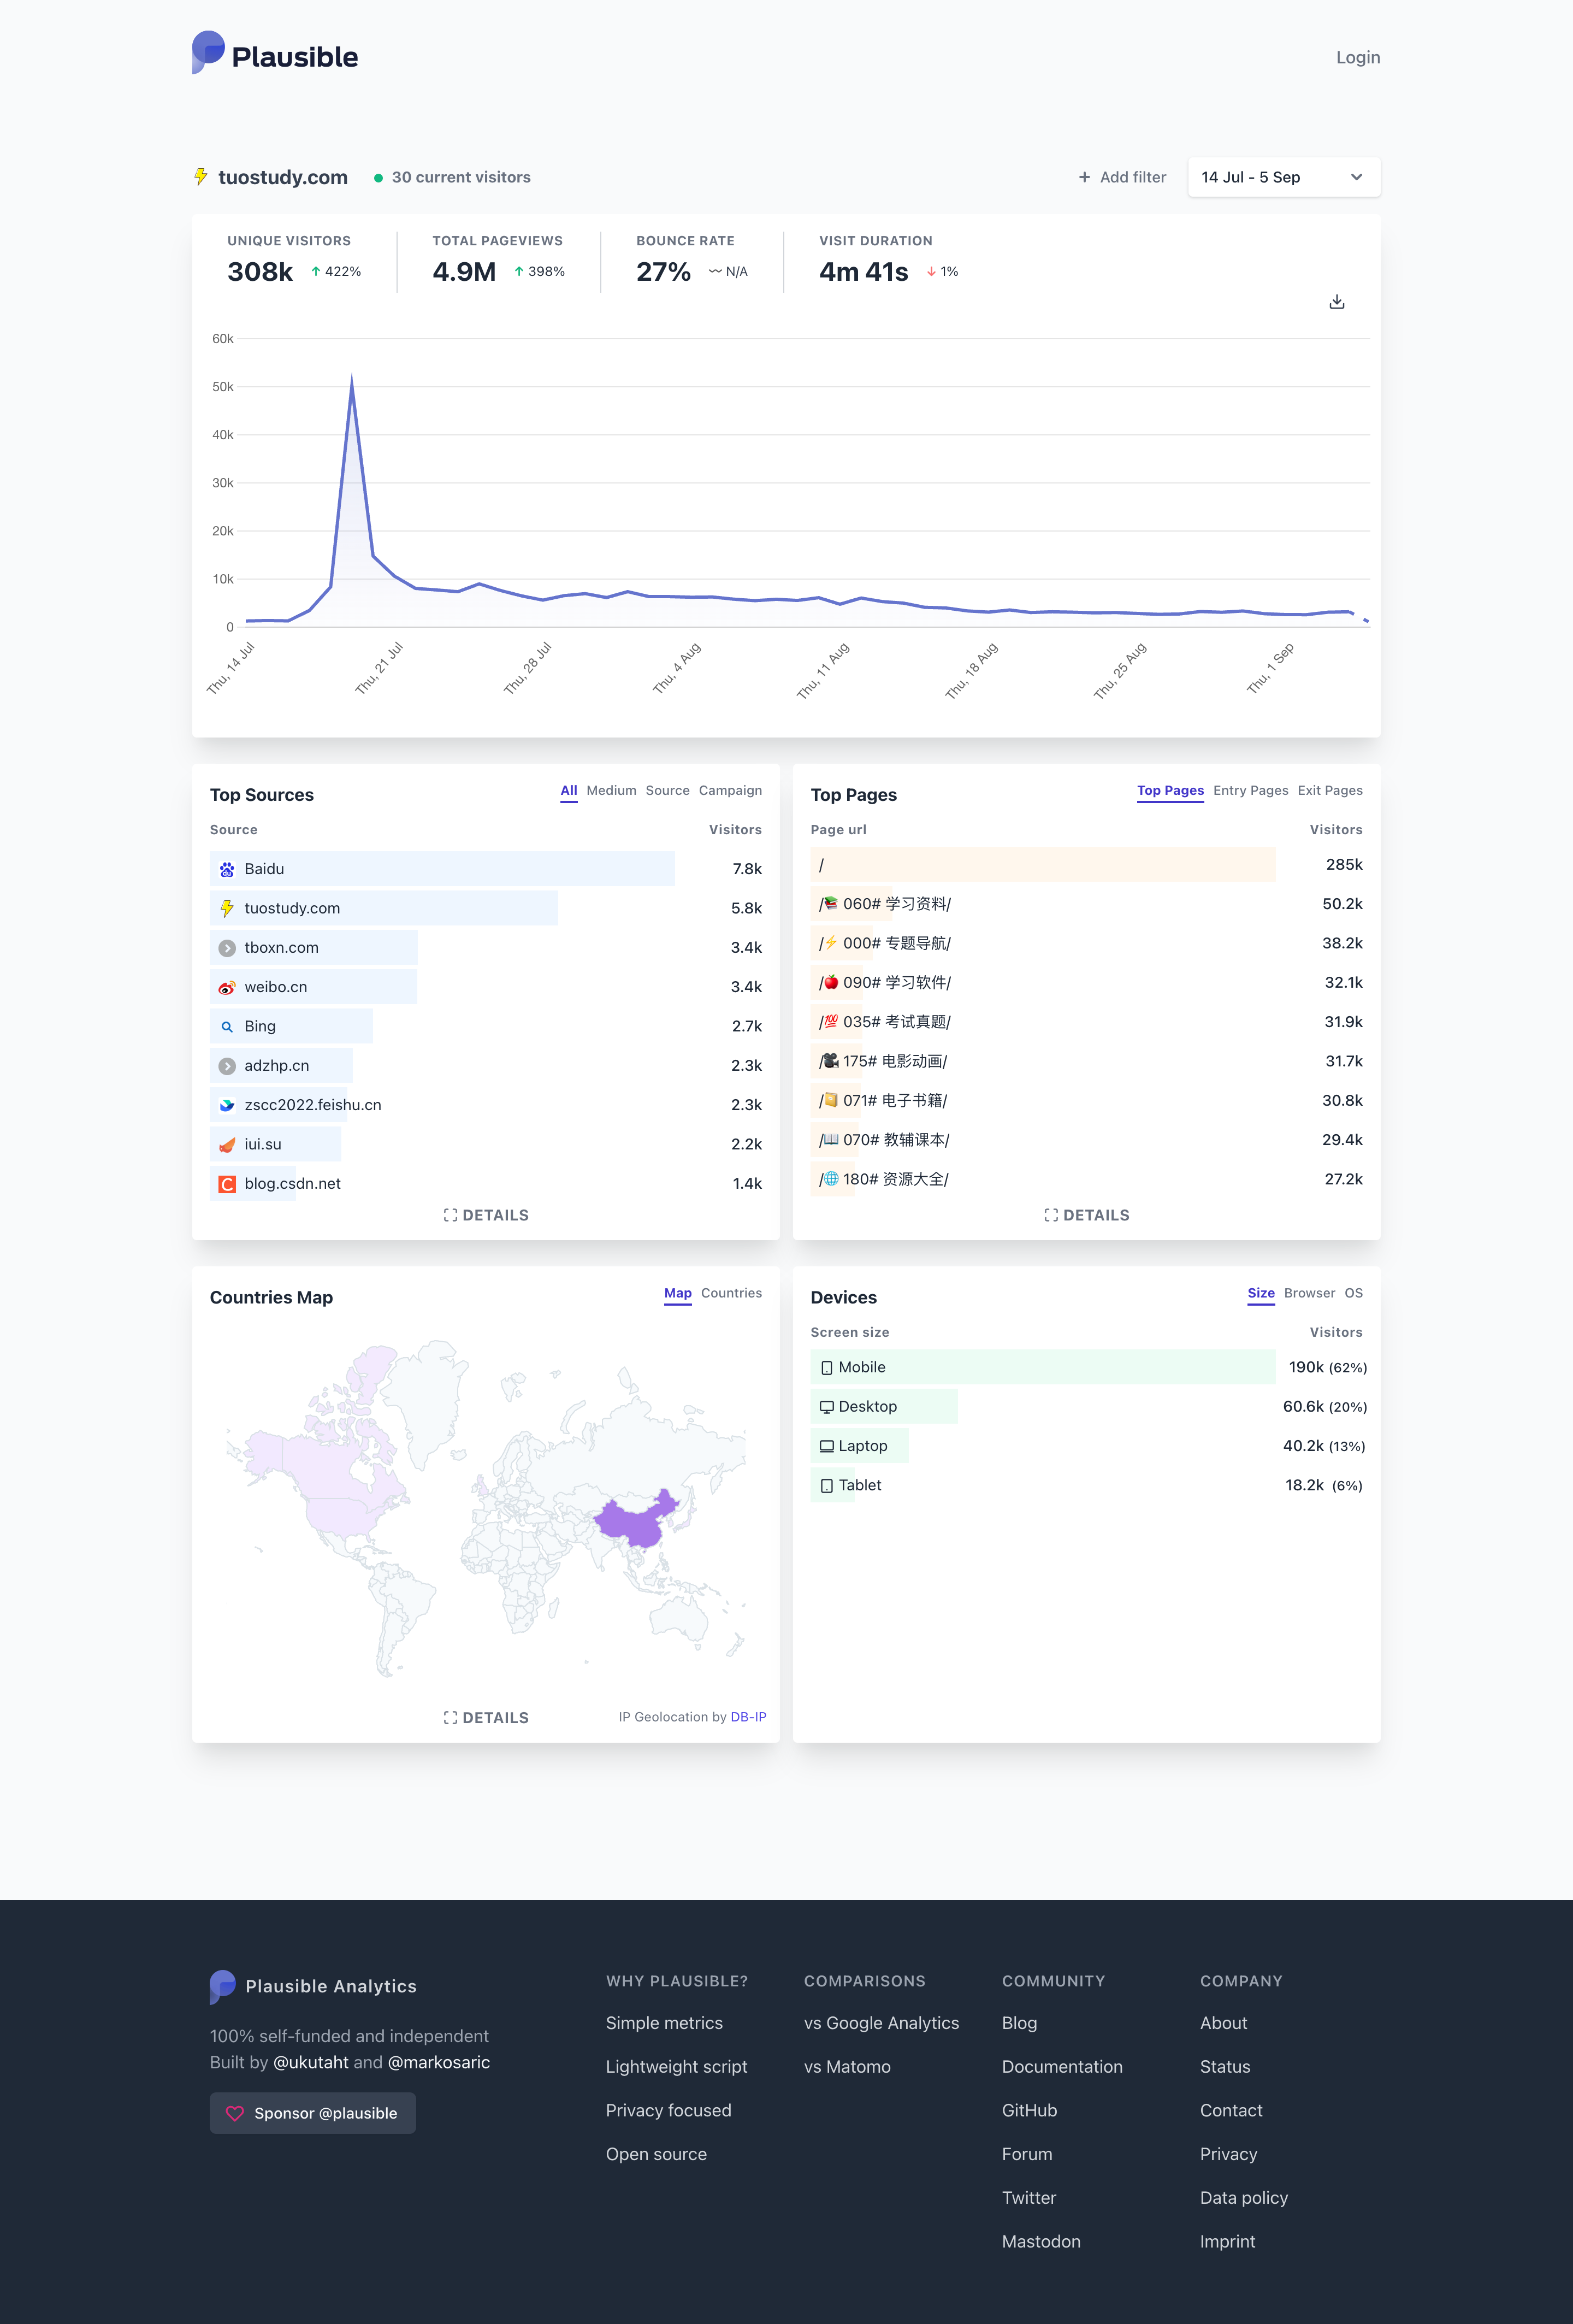
Task: Expand the Countries Map DETAILS view
Action: tap(486, 1717)
